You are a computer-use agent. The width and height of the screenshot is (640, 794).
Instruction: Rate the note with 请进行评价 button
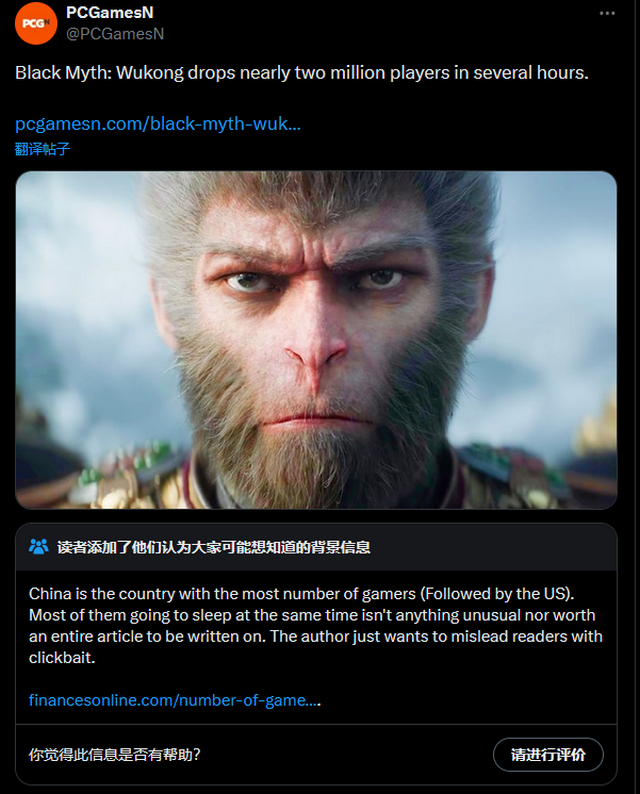(548, 755)
